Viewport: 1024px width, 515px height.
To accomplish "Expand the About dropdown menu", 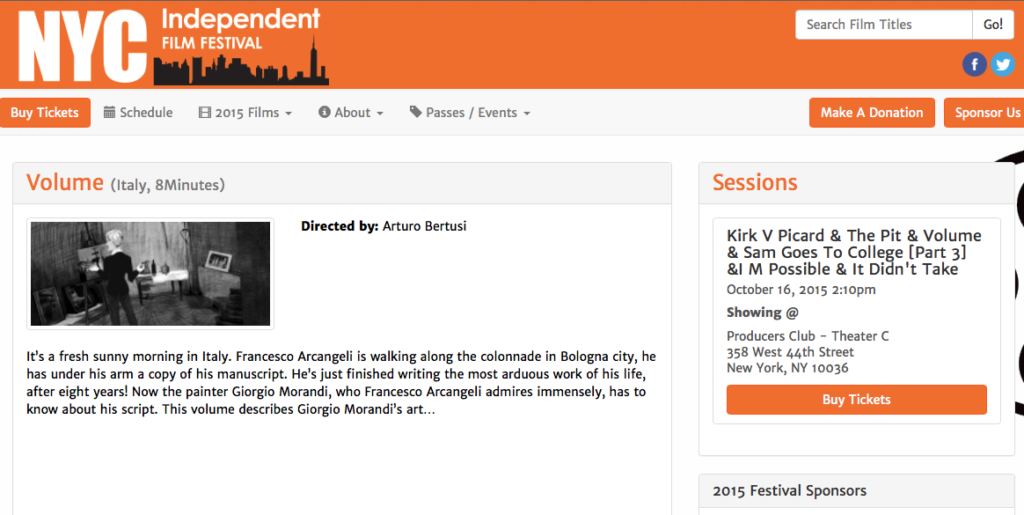I will 351,112.
